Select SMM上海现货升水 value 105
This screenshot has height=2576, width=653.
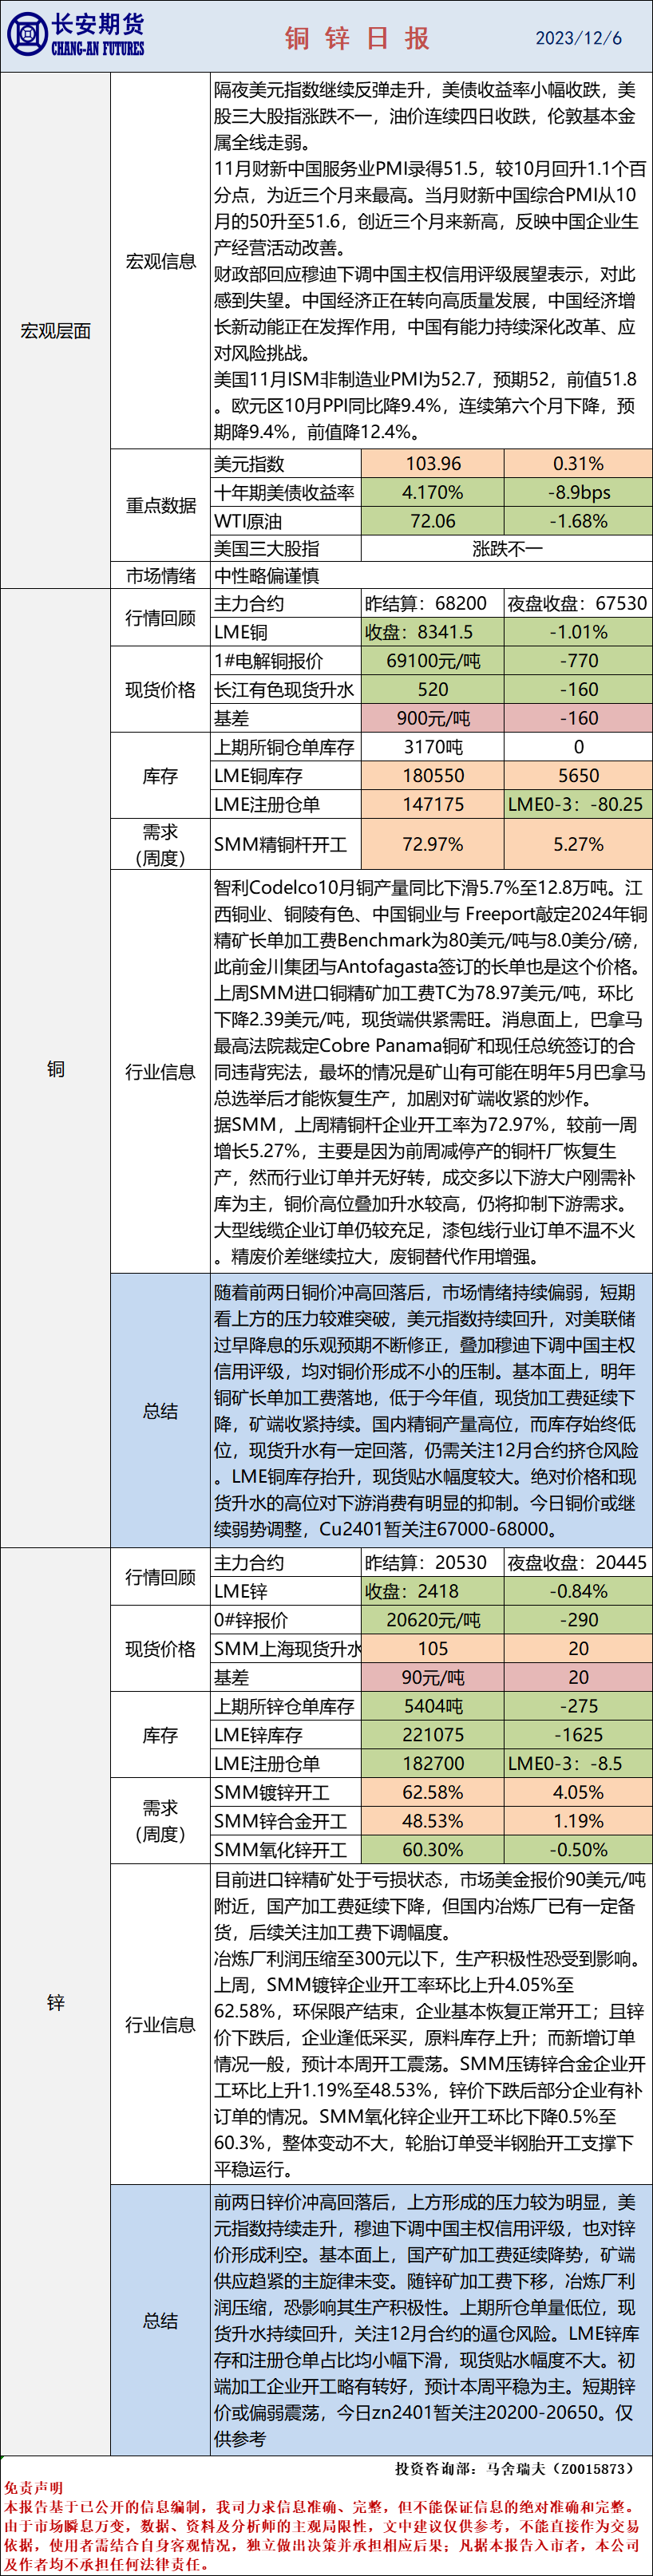[x=432, y=1649]
